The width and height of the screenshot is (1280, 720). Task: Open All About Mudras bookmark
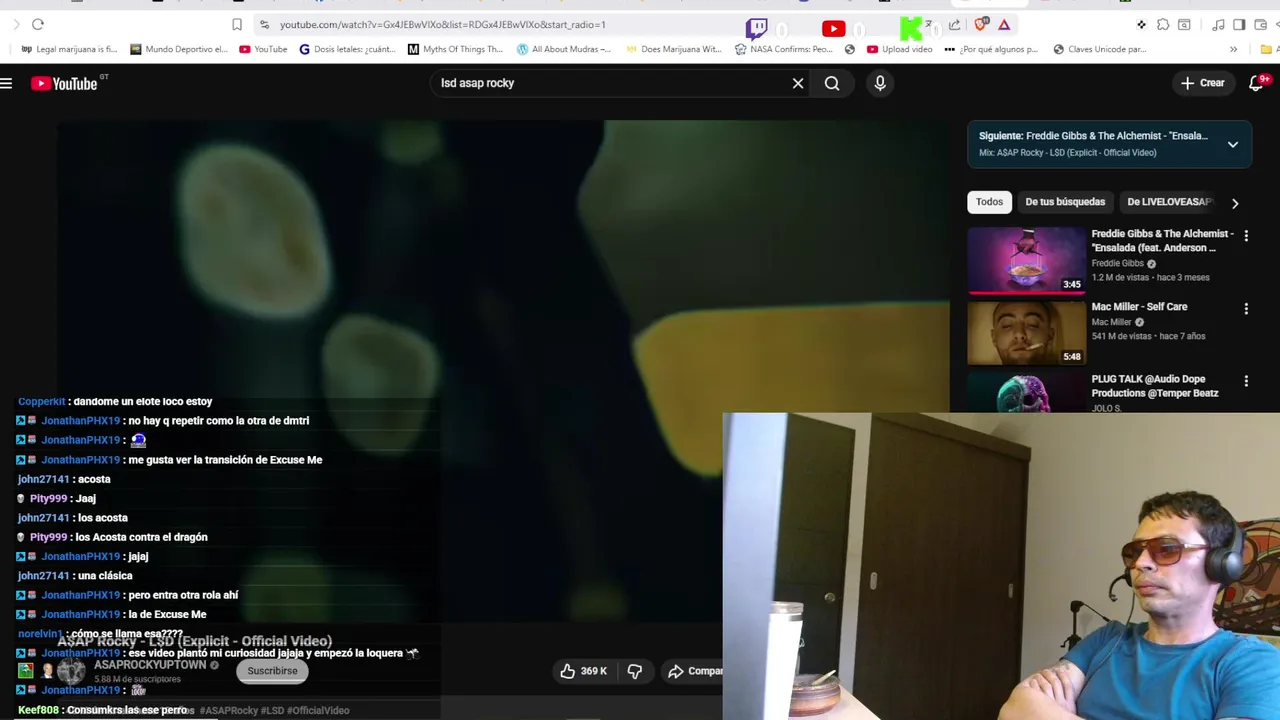click(x=564, y=49)
